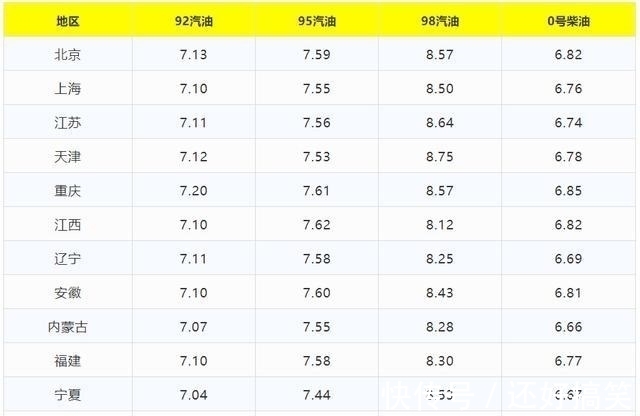Click the 安徽 region cell
The image size is (640, 416).
(x=68, y=292)
